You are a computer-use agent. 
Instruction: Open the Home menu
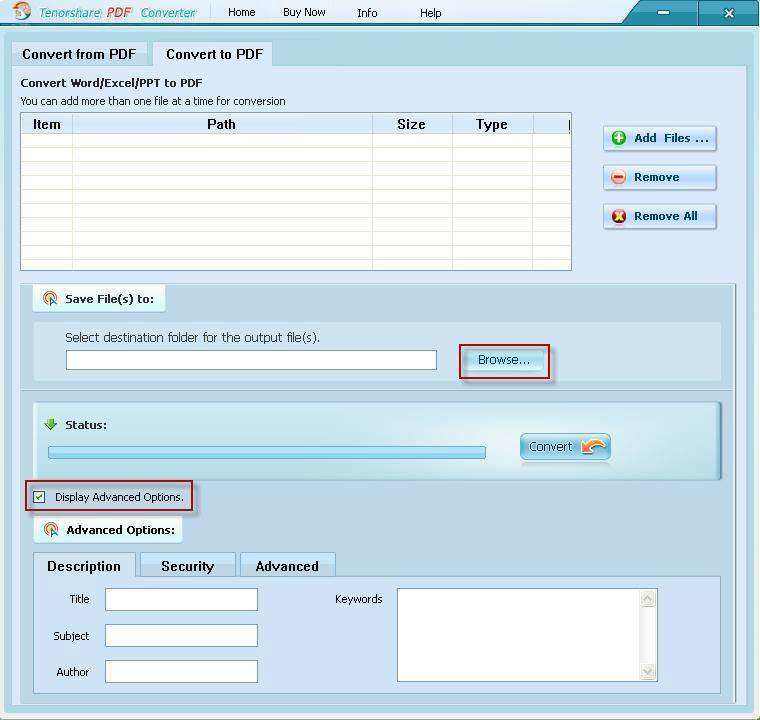tap(241, 12)
